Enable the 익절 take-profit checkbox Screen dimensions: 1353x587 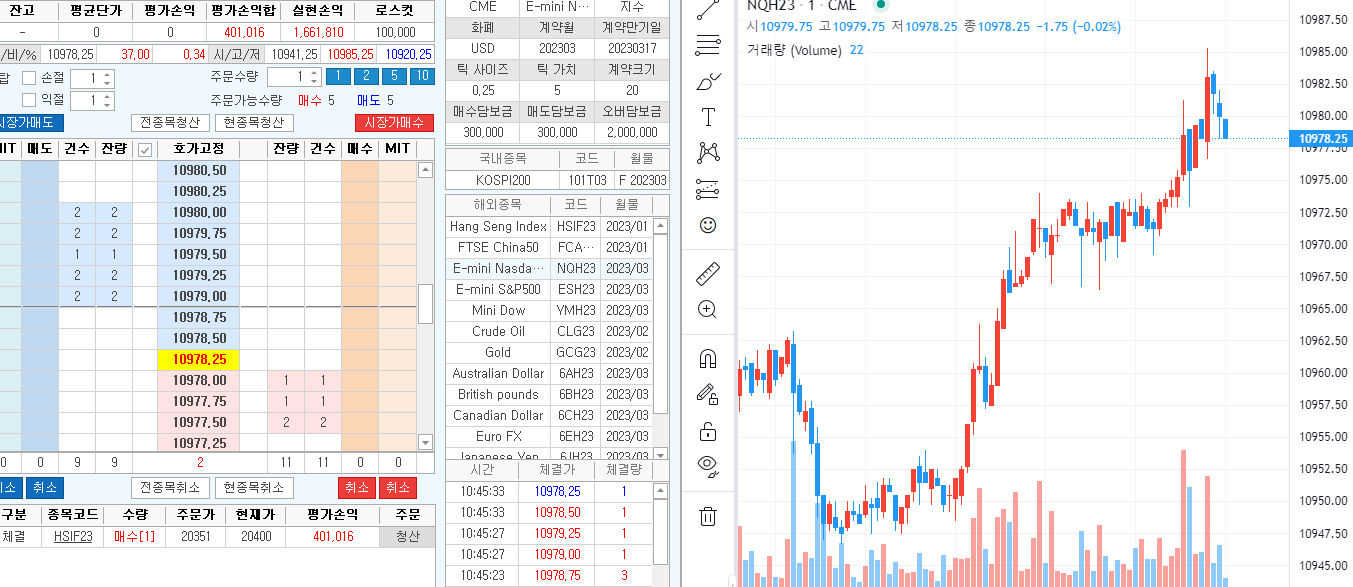click(29, 100)
